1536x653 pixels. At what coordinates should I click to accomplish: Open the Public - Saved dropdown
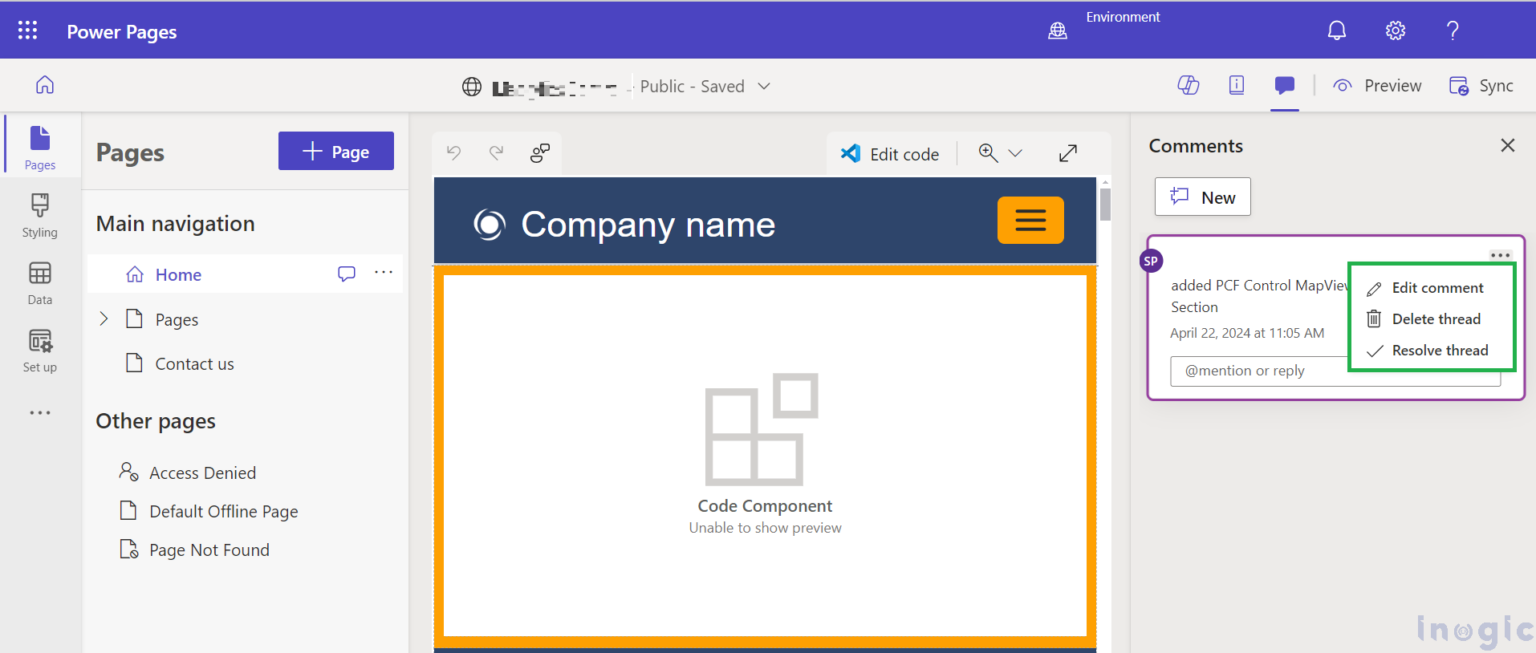tap(764, 86)
